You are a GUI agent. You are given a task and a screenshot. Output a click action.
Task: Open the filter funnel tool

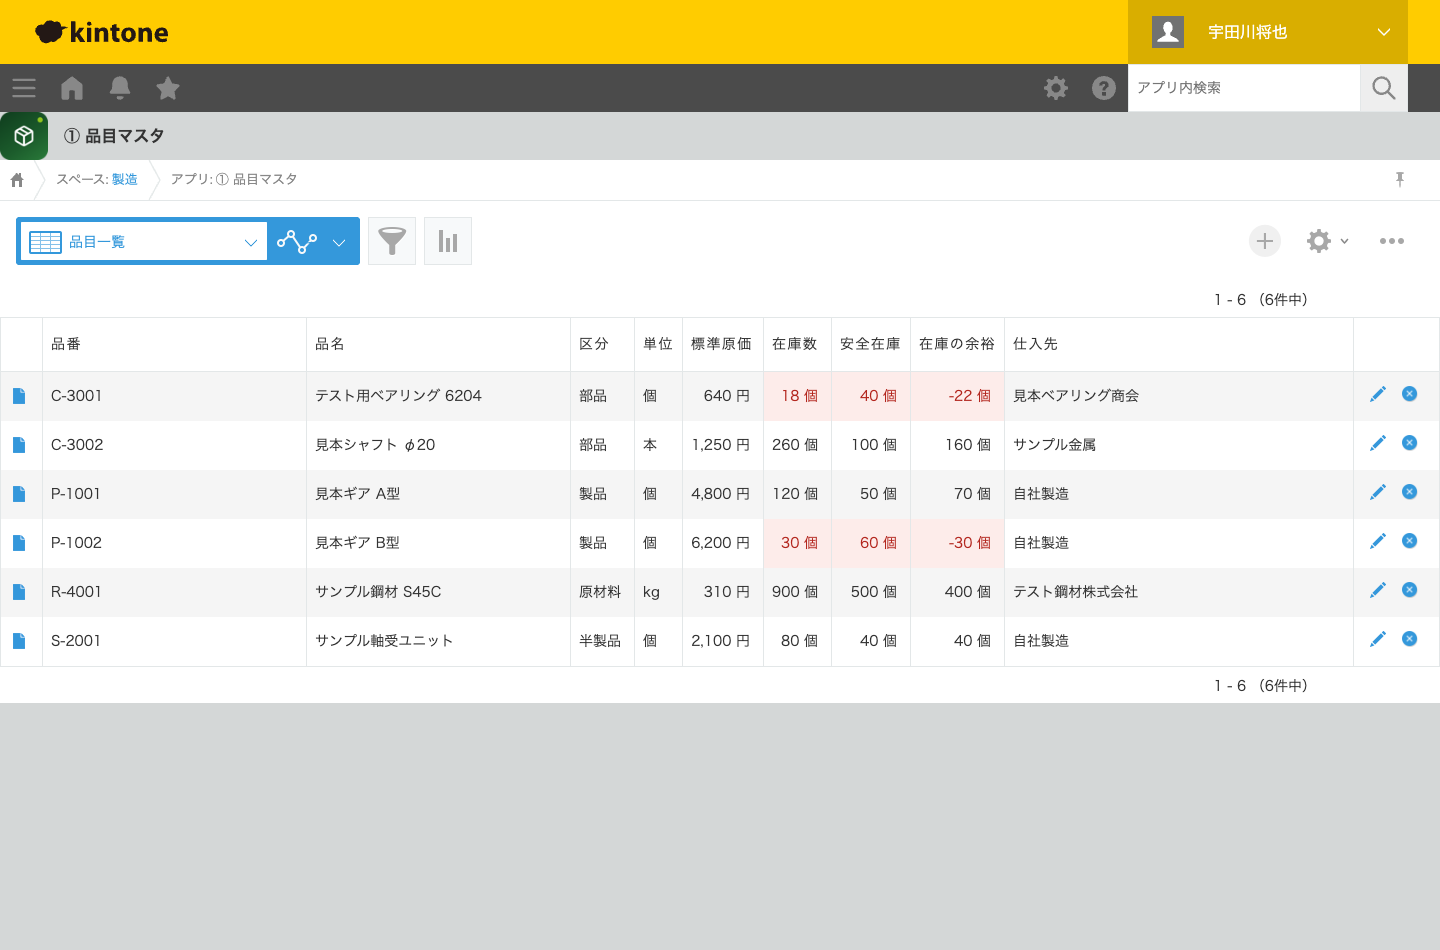point(392,241)
